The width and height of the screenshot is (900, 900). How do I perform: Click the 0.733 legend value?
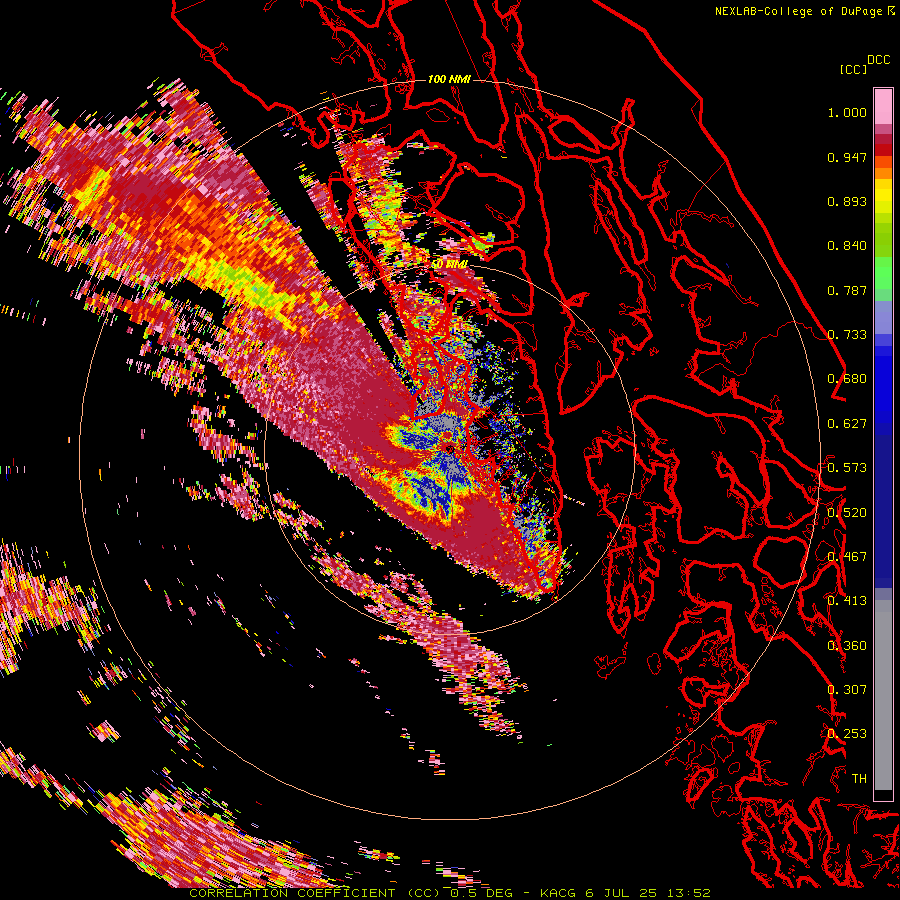(847, 335)
